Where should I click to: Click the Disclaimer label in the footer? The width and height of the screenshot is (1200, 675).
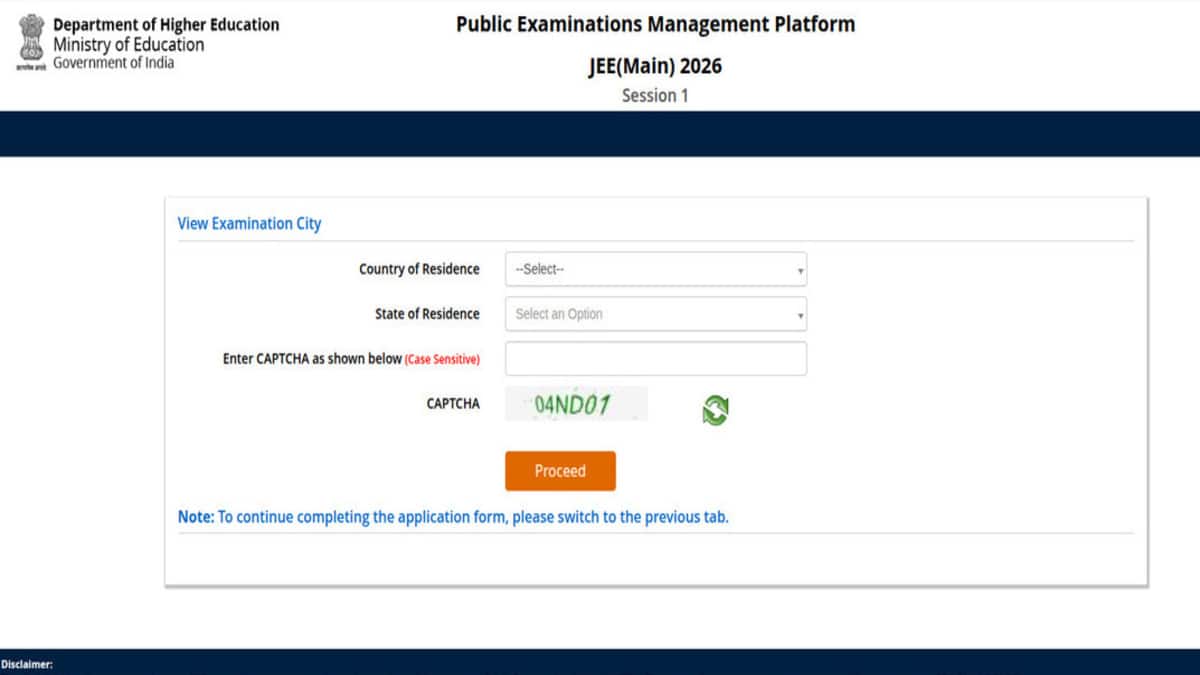pyautogui.click(x=27, y=665)
